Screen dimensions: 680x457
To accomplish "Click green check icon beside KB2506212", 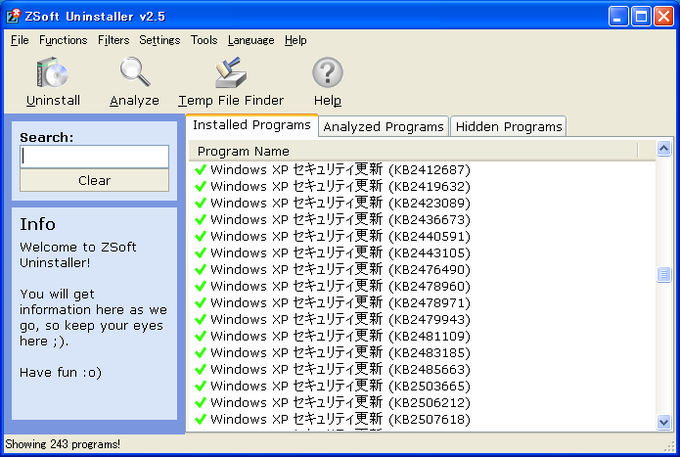I will (200, 403).
